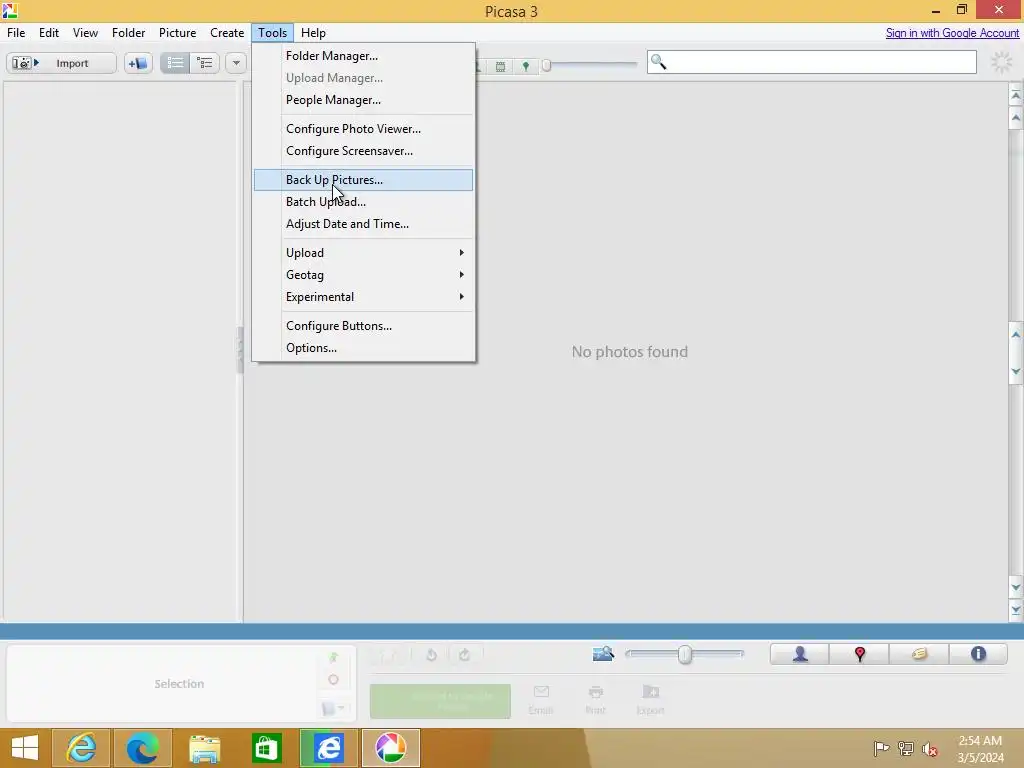
Task: Show the Tags panel
Action: (x=919, y=654)
